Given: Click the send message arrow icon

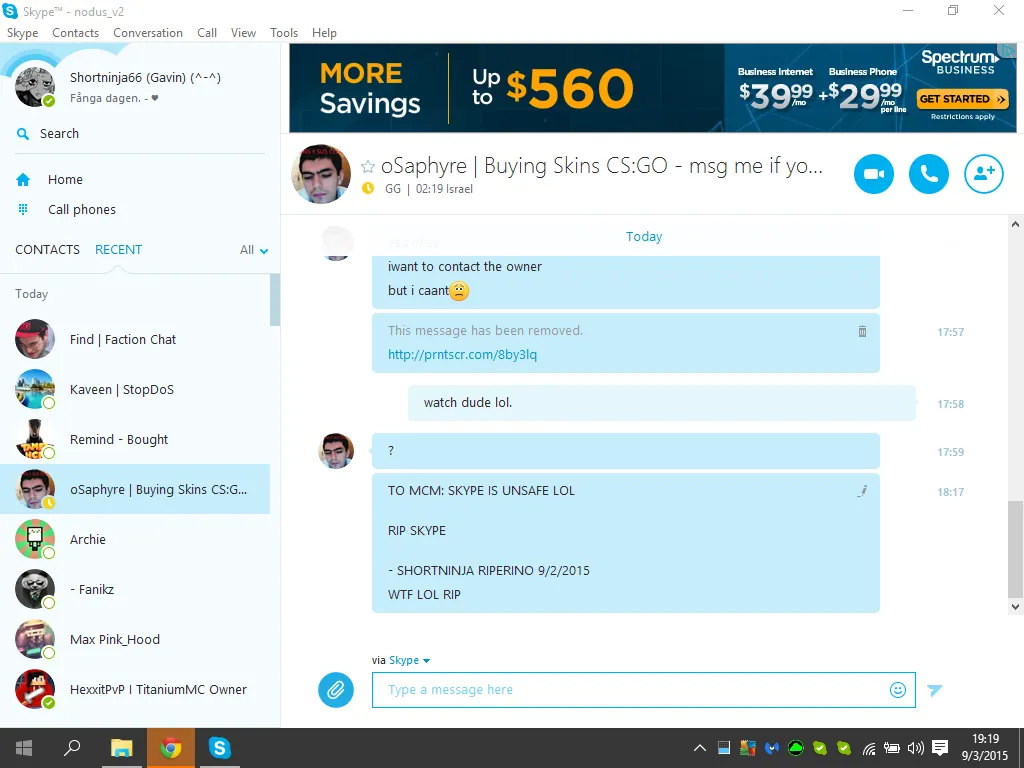Looking at the screenshot, I should [935, 690].
